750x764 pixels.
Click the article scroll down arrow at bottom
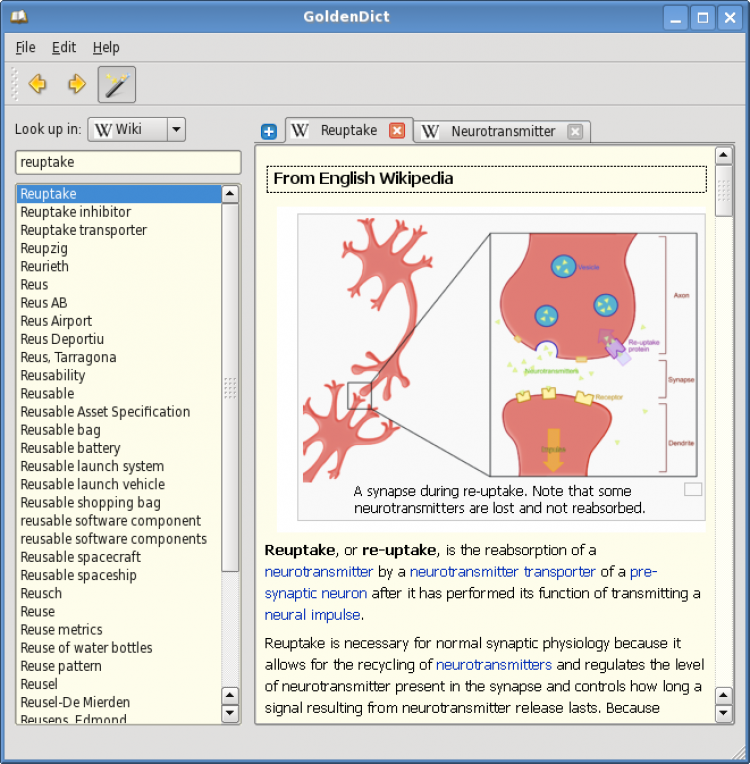click(x=723, y=714)
